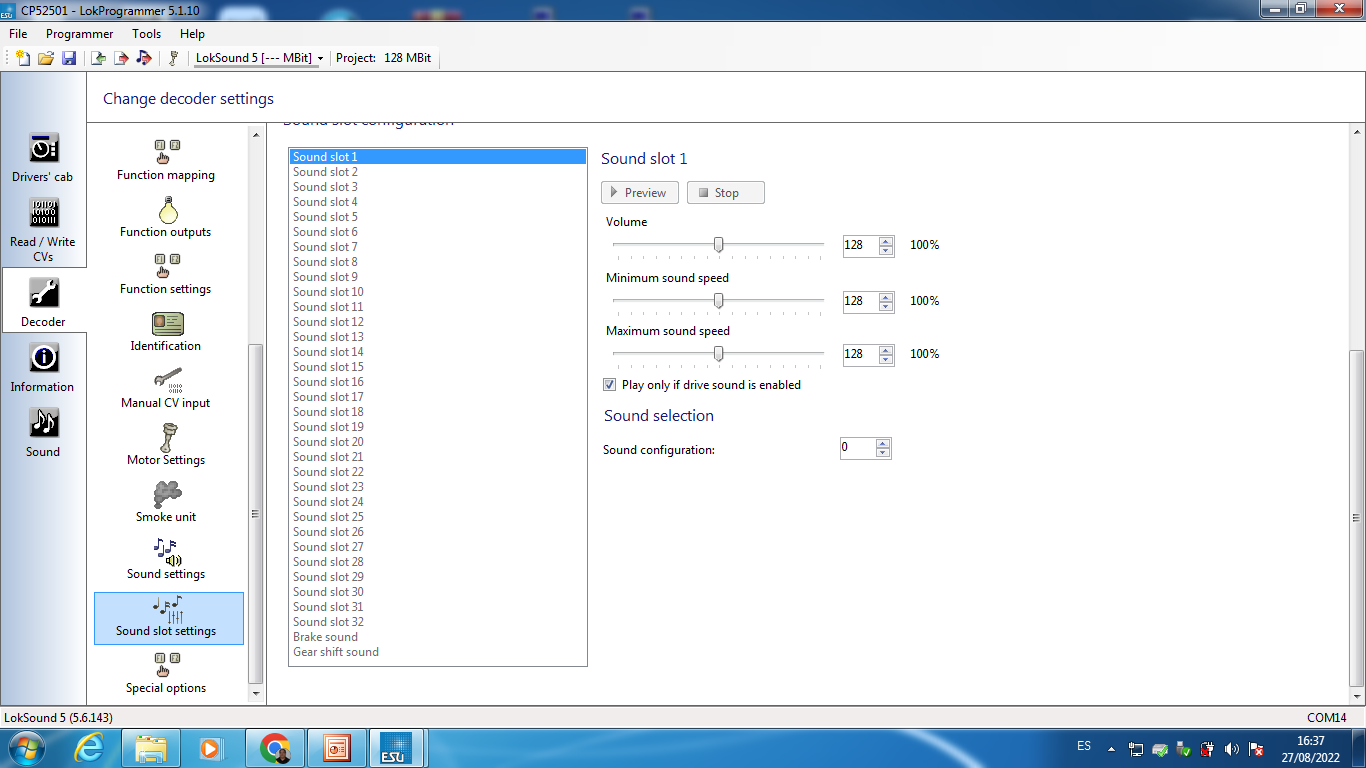The image size is (1366, 768).
Task: Open Chrome from the taskbar
Action: click(x=275, y=748)
